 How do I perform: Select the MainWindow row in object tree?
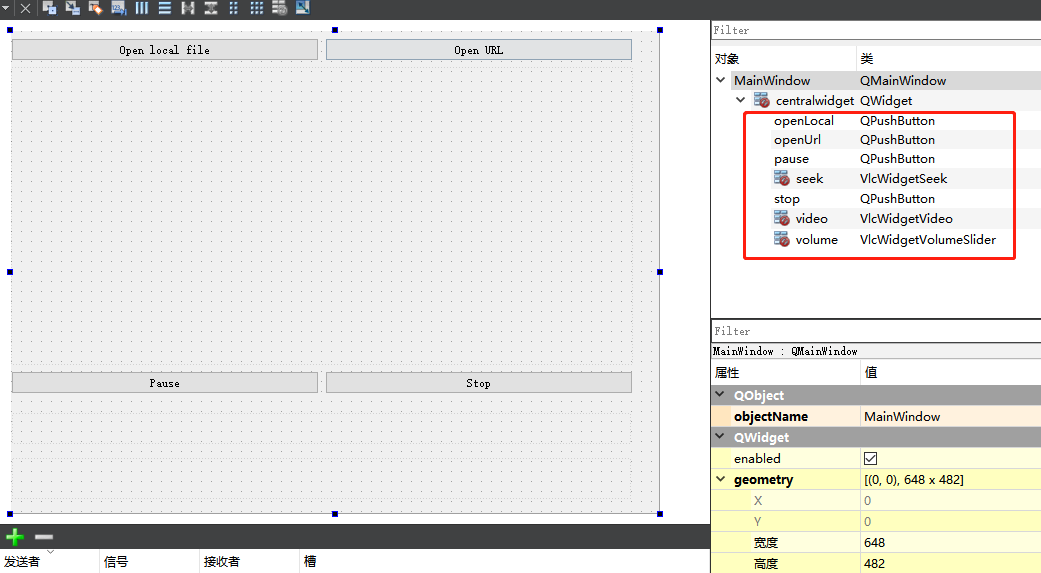(886, 80)
